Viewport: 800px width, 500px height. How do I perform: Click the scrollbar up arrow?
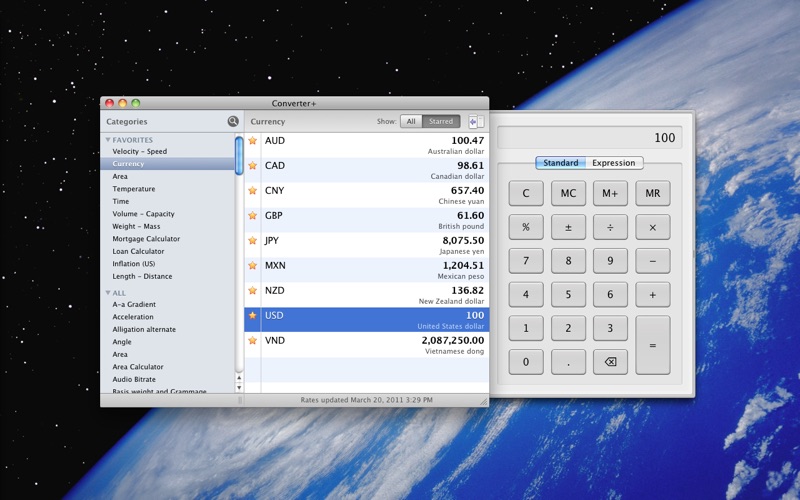pyautogui.click(x=239, y=378)
